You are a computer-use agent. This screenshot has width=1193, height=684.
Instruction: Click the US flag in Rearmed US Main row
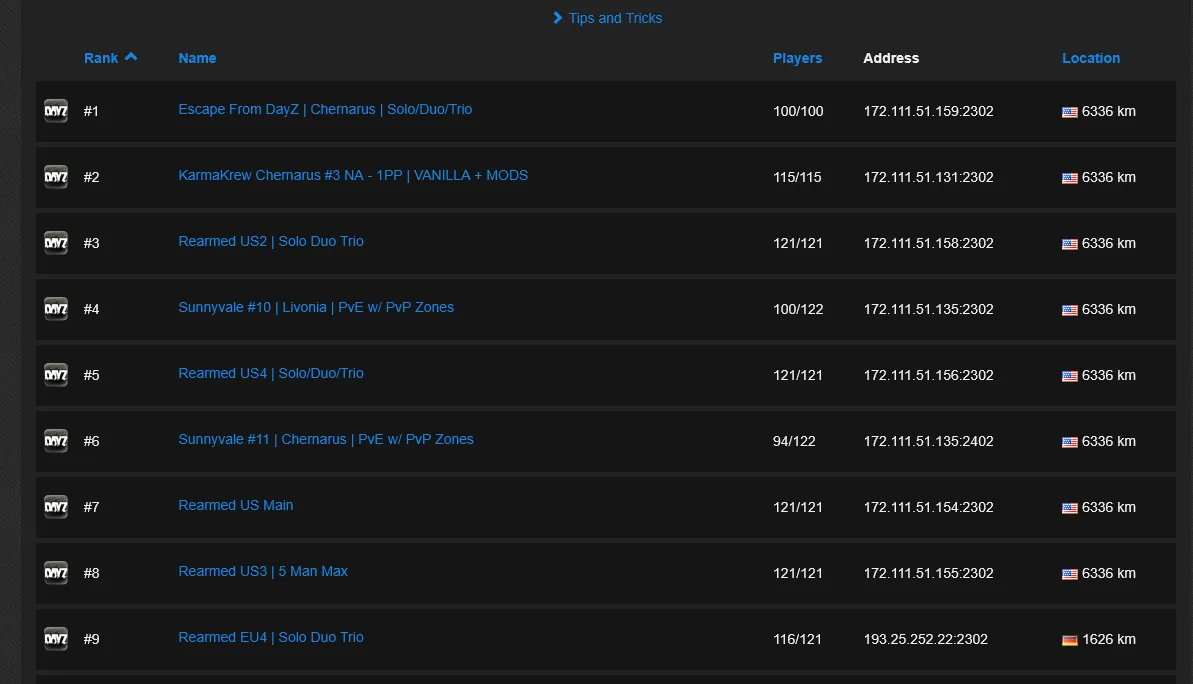click(1070, 507)
